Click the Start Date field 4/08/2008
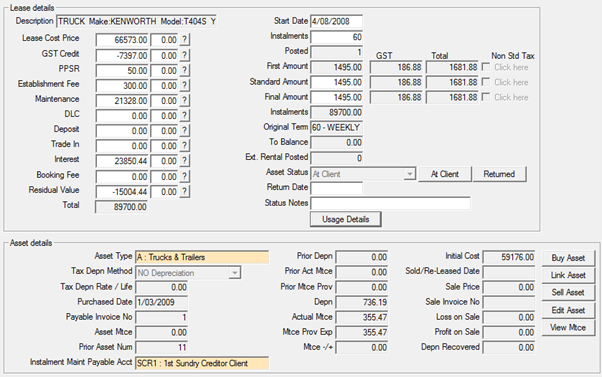 click(x=337, y=21)
